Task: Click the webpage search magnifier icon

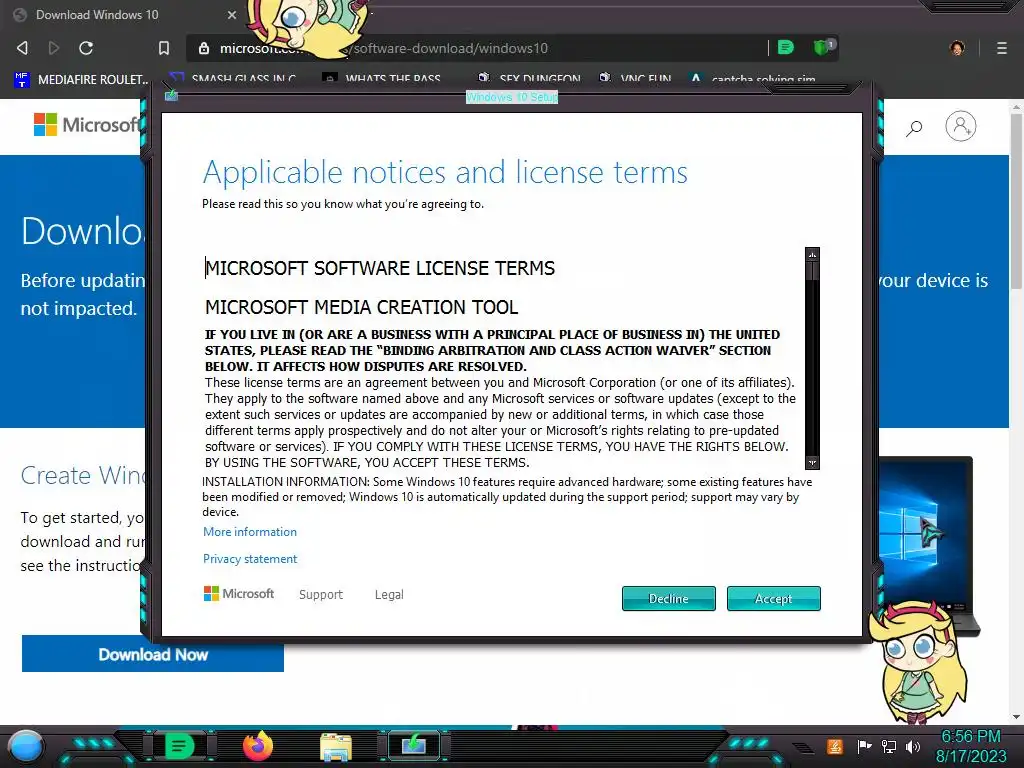Action: pos(914,128)
